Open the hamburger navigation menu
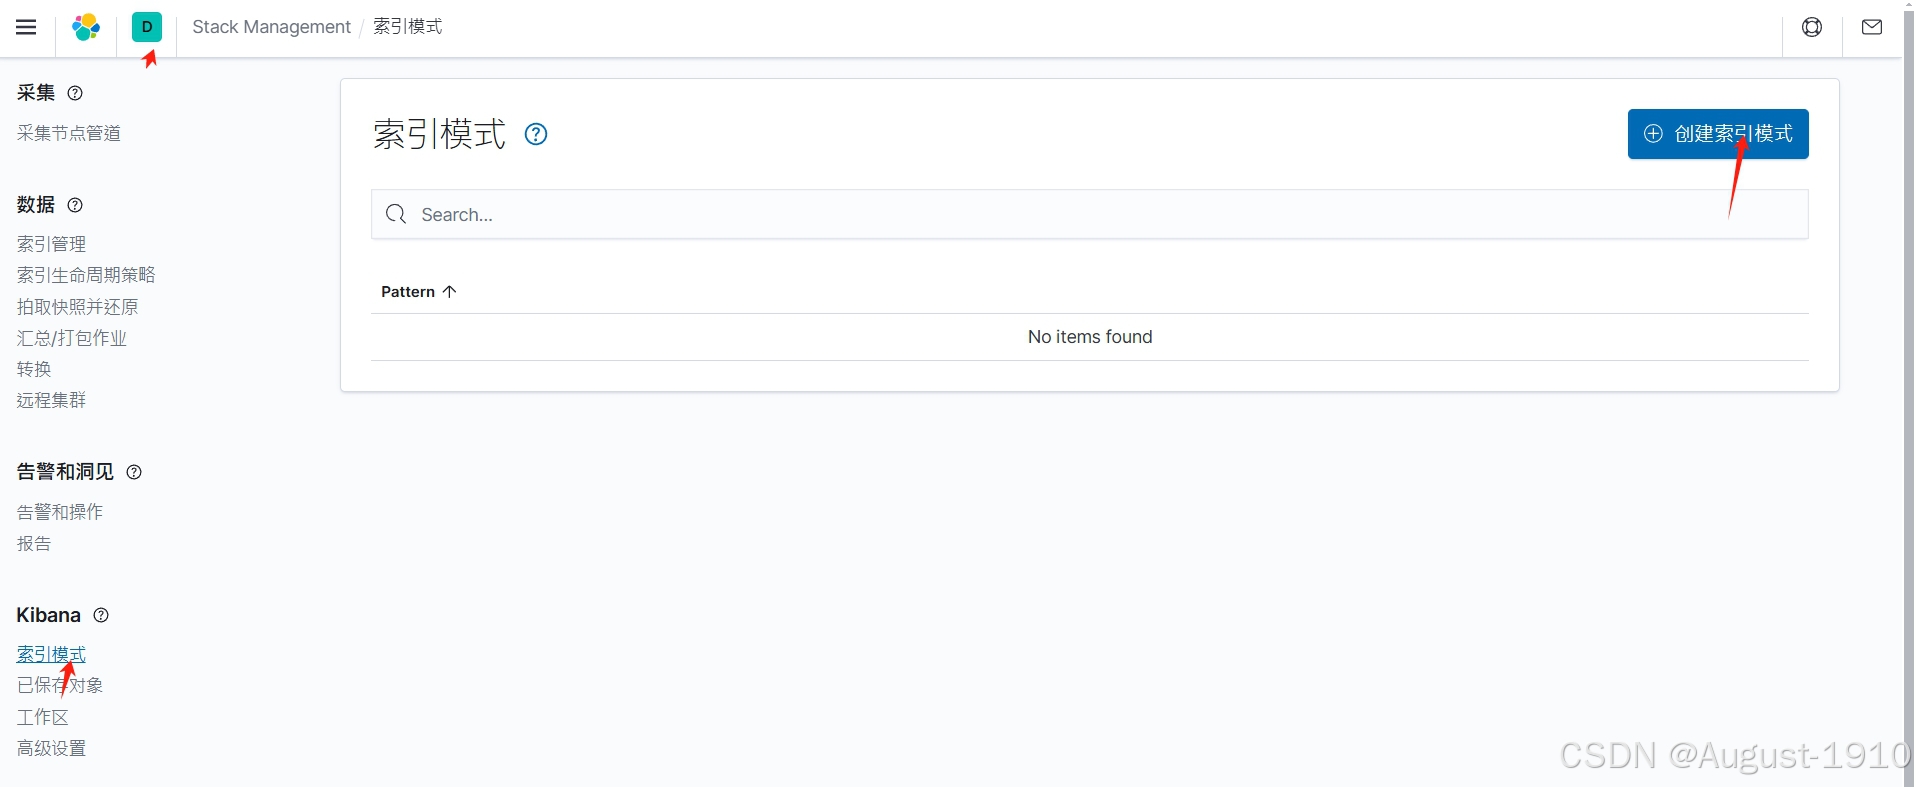 coord(26,27)
